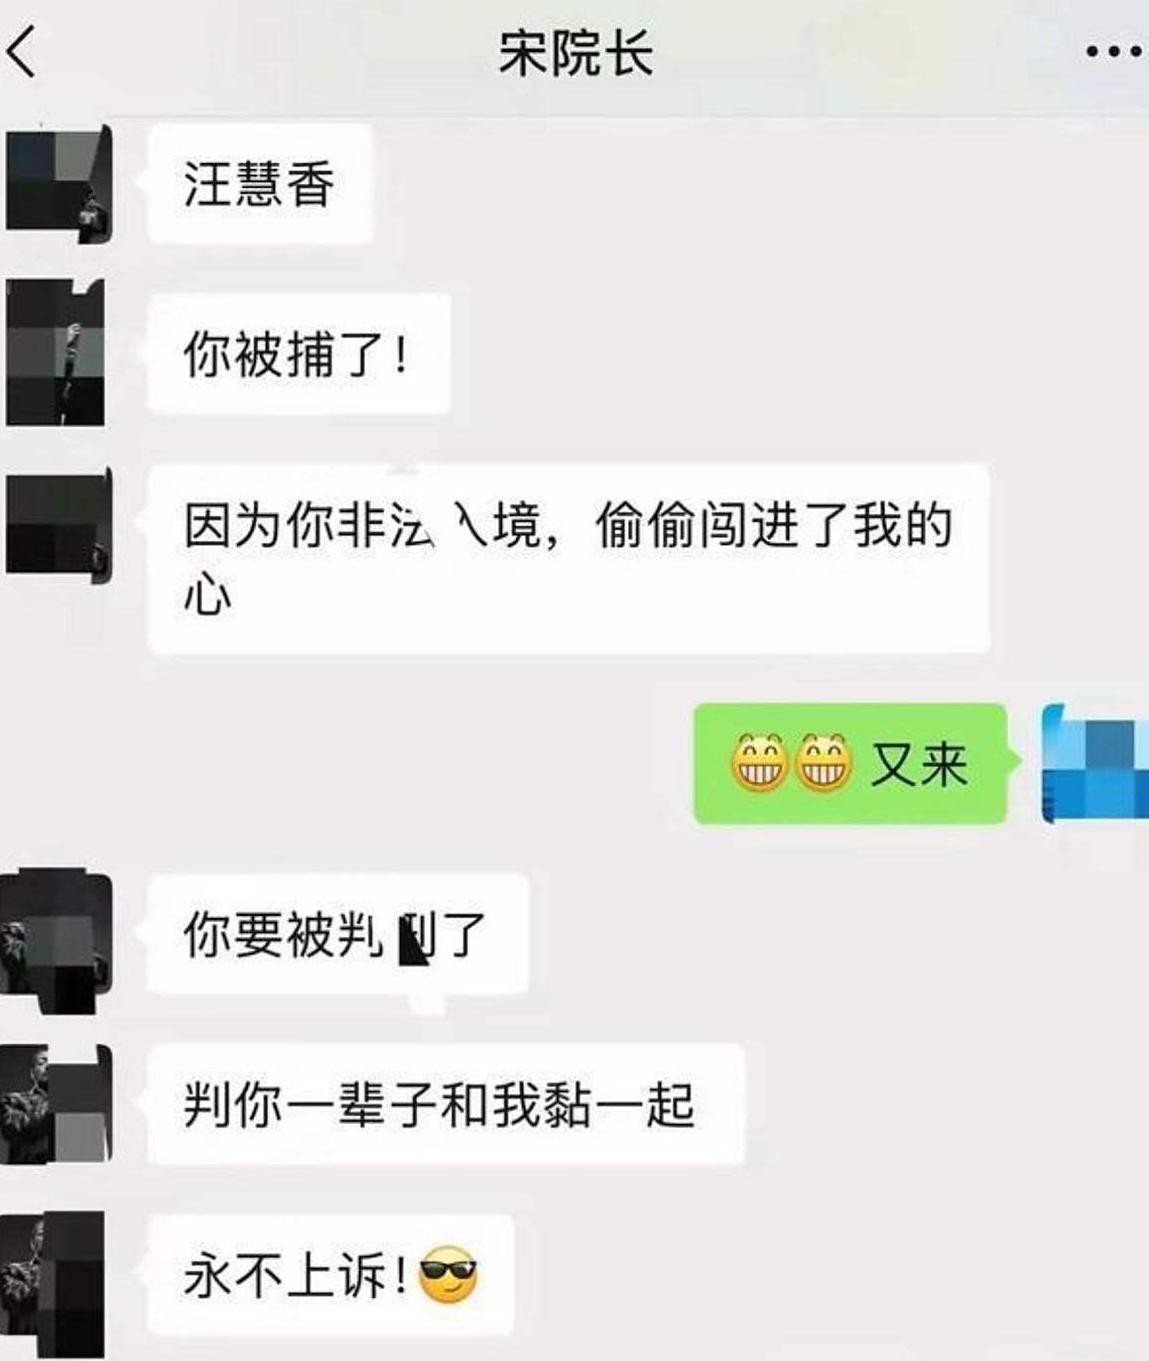The width and height of the screenshot is (1149, 1361).
Task: Tap the avatar beside the 永不上诉! message
Action: pos(53,1284)
